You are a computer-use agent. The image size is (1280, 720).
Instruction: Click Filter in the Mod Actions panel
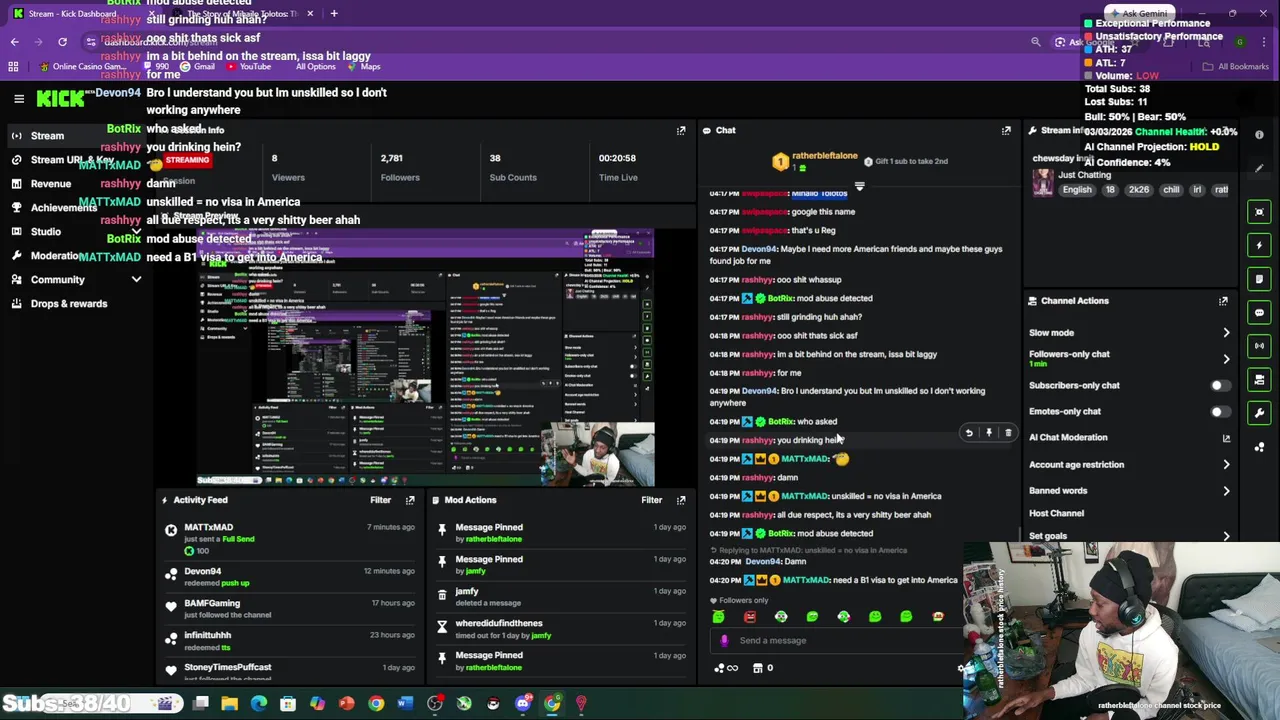coord(651,500)
